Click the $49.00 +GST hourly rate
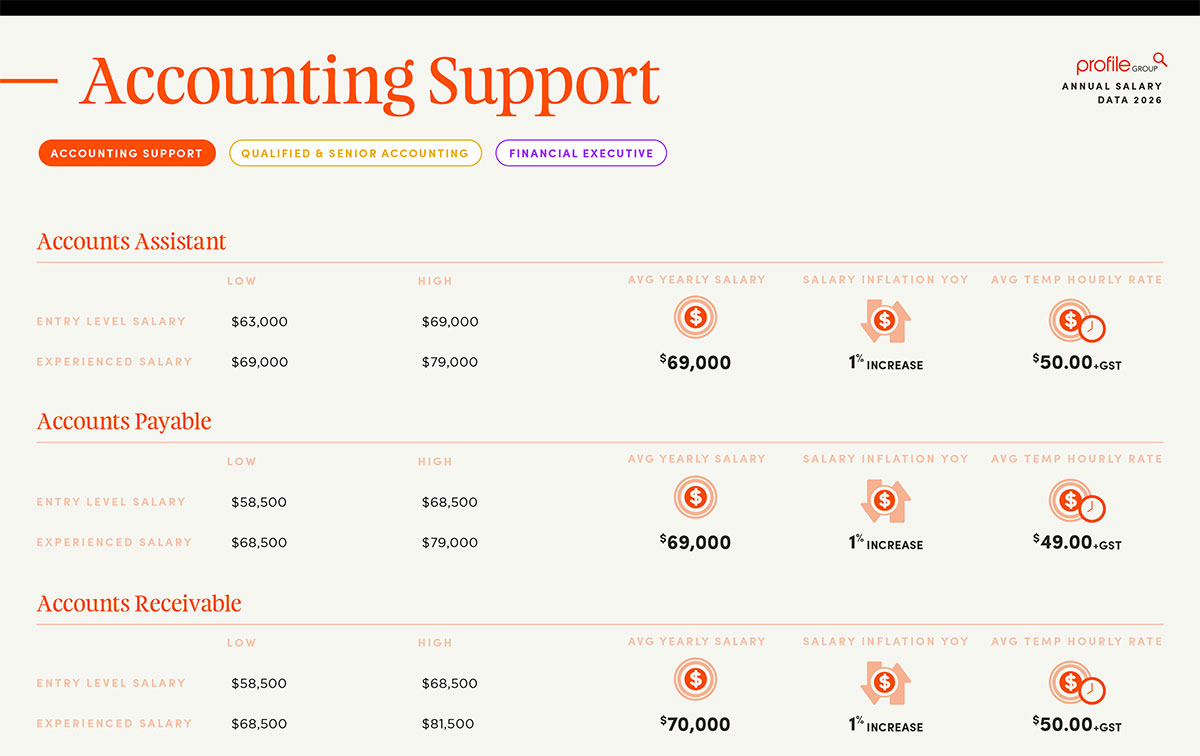The image size is (1200, 756). pos(1077,543)
